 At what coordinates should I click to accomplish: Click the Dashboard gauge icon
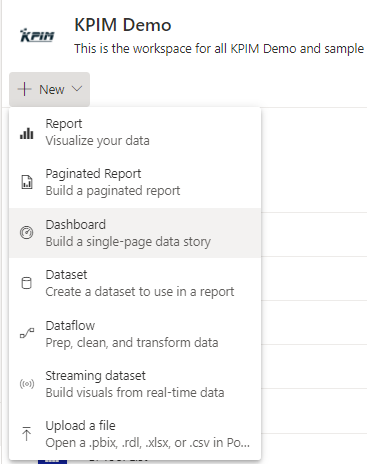(x=27, y=232)
